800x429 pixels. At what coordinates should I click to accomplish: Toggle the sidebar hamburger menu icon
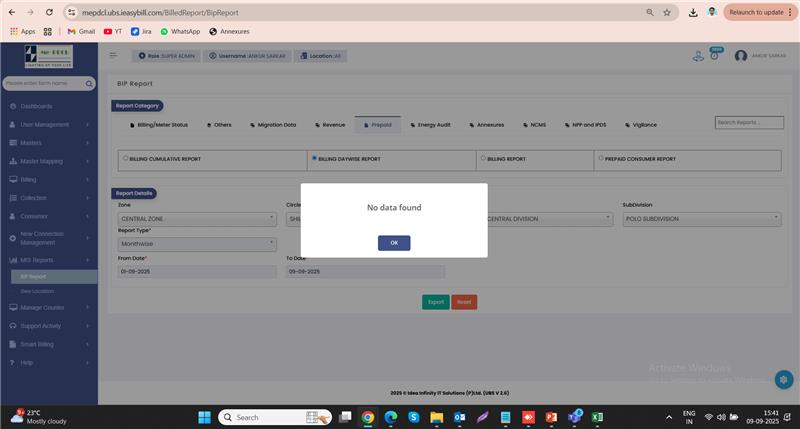click(x=113, y=55)
